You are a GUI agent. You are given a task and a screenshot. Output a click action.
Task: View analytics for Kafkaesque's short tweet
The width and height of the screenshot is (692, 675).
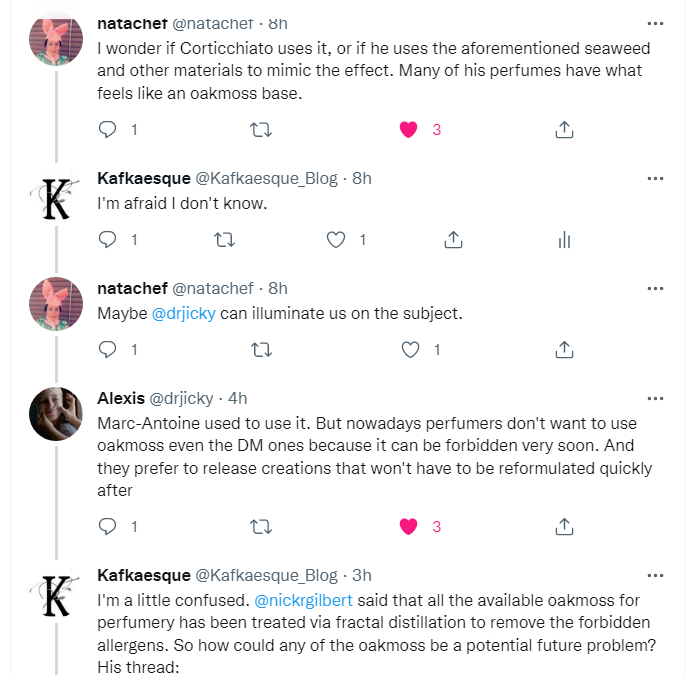(563, 240)
